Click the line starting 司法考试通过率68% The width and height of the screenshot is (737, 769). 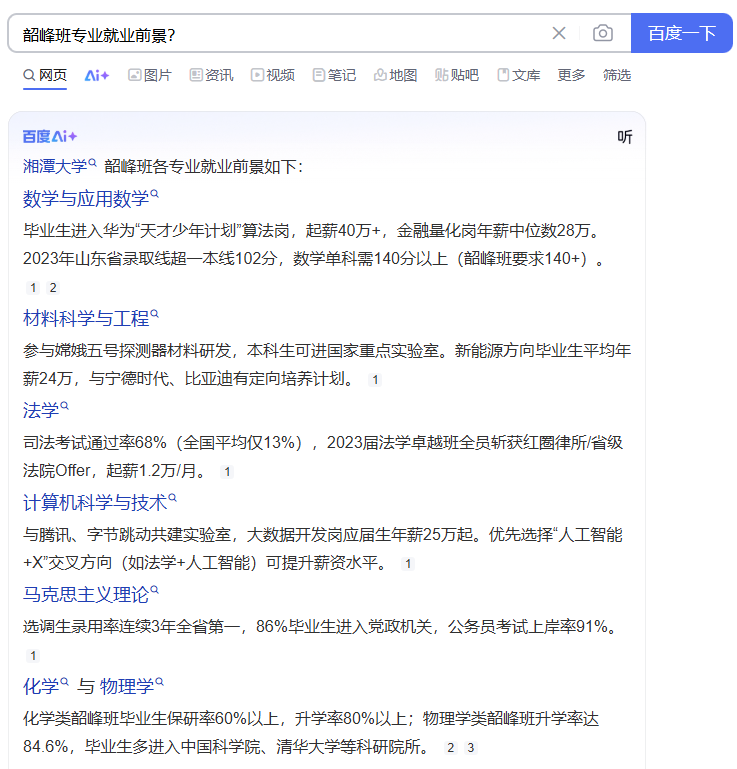(323, 443)
